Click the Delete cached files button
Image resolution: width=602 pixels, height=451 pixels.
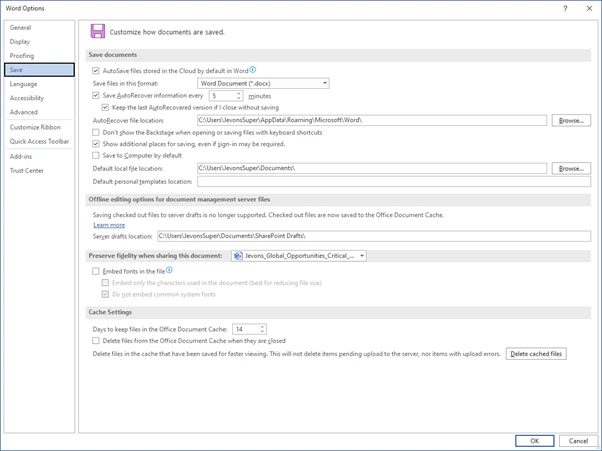(536, 354)
